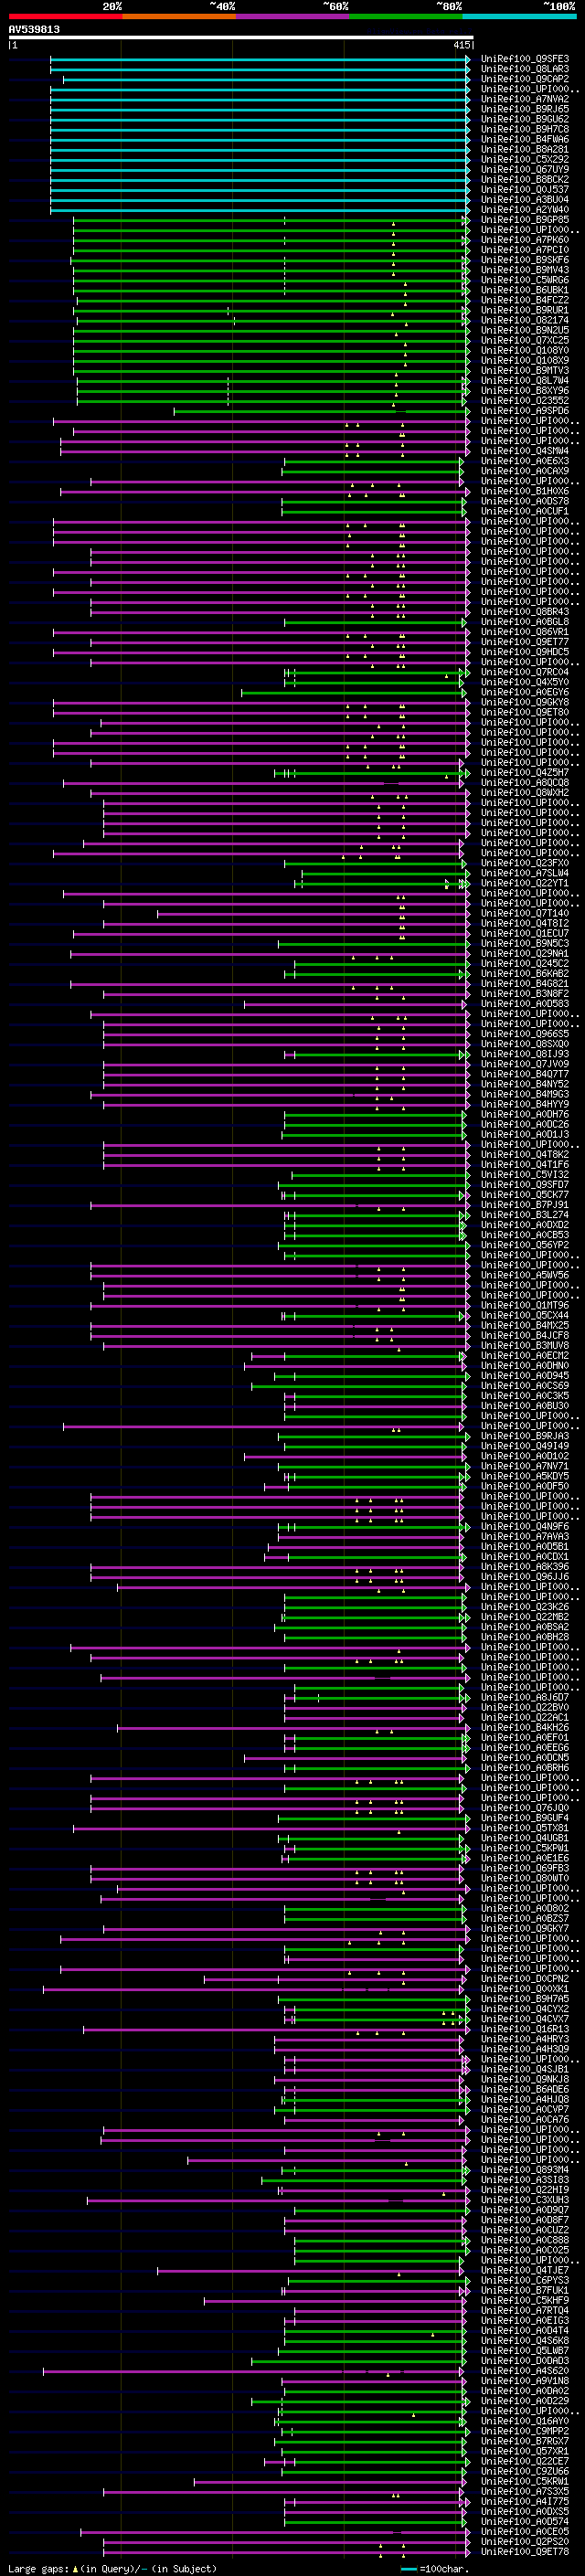Select UniRef100_O23552 label
Screen dimensions: 585x2576
tap(525, 400)
